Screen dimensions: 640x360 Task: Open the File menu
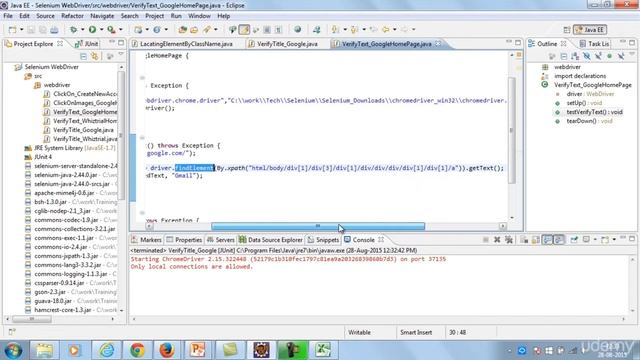pos(8,16)
